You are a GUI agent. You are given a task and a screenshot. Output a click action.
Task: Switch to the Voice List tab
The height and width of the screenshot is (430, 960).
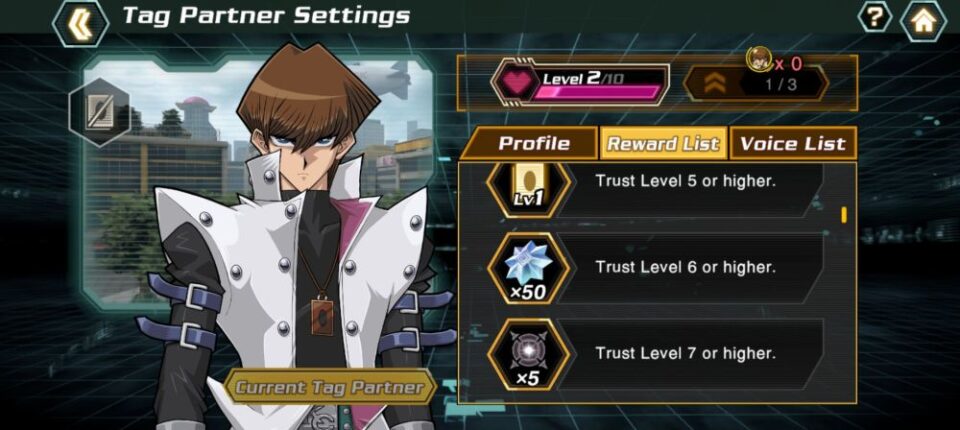[x=793, y=143]
